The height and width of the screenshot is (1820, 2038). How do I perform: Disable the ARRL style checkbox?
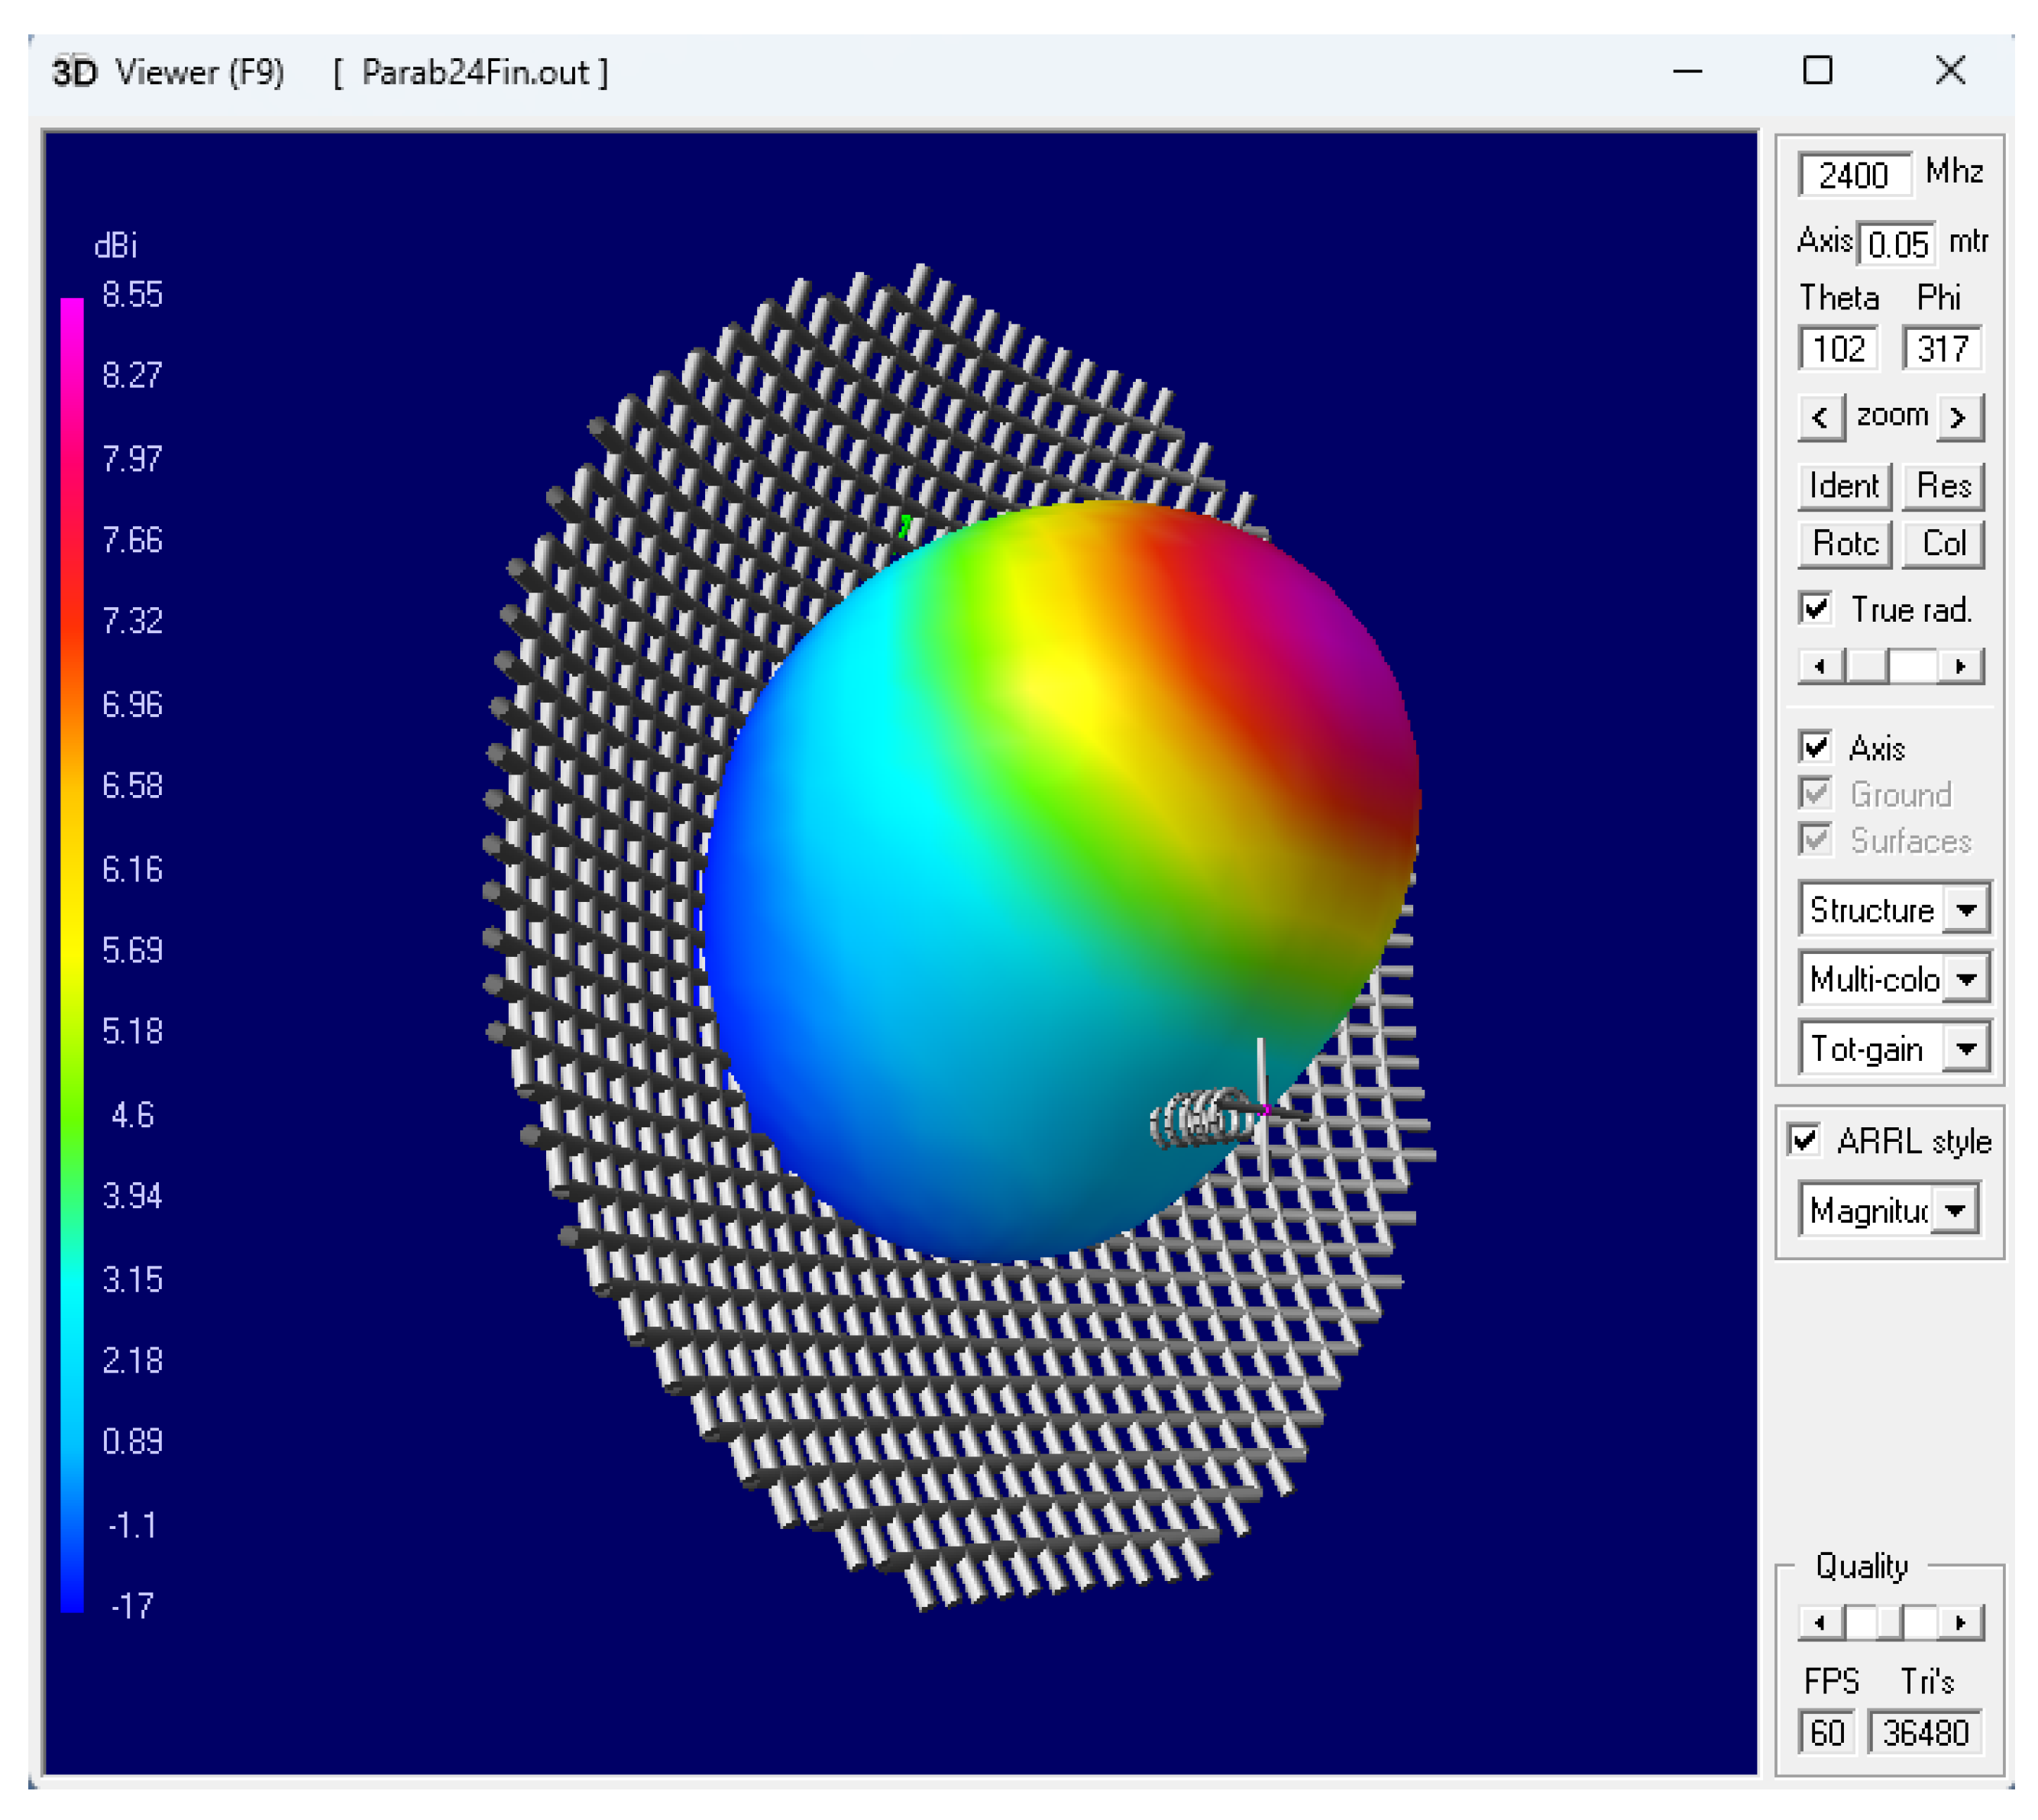click(x=1803, y=1140)
